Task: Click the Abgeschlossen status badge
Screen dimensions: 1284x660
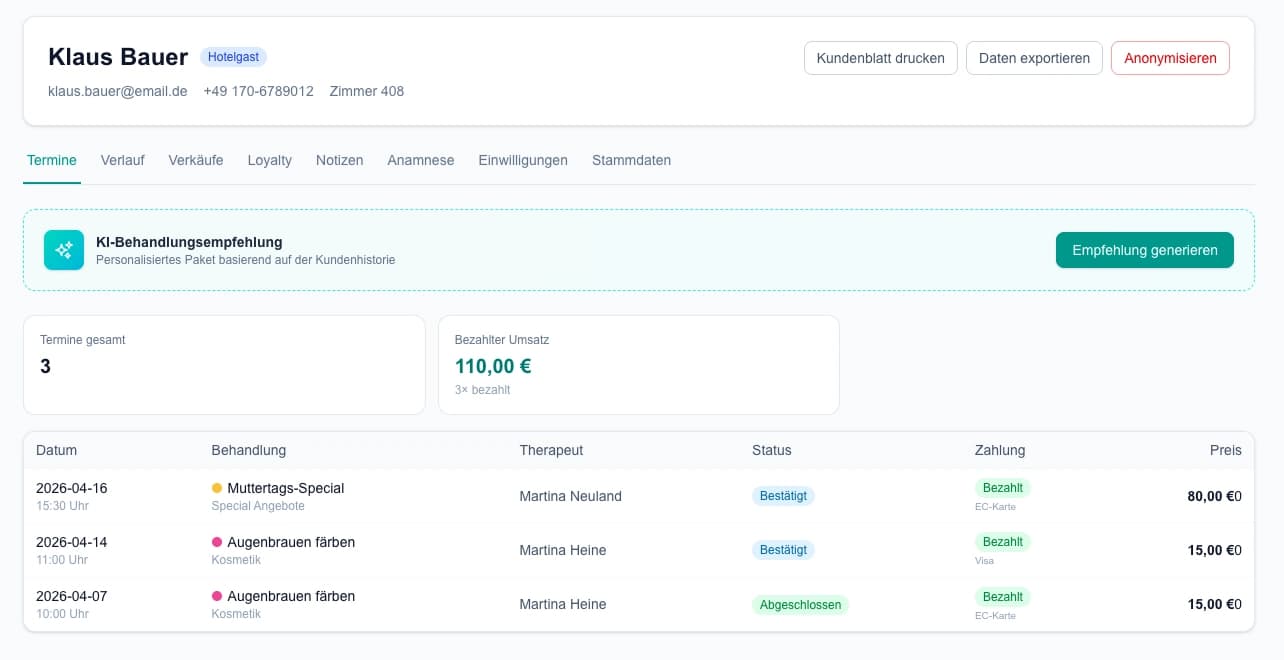Action: (x=799, y=605)
